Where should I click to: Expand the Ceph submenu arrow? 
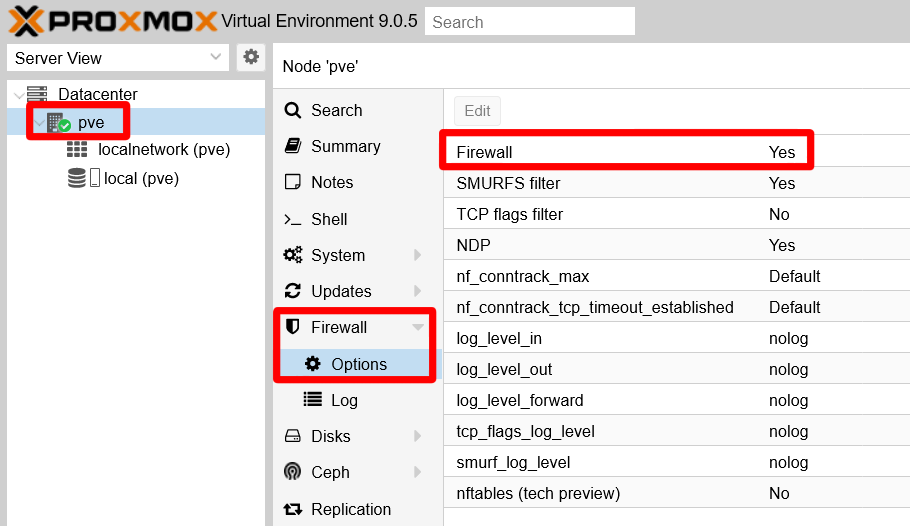click(417, 472)
